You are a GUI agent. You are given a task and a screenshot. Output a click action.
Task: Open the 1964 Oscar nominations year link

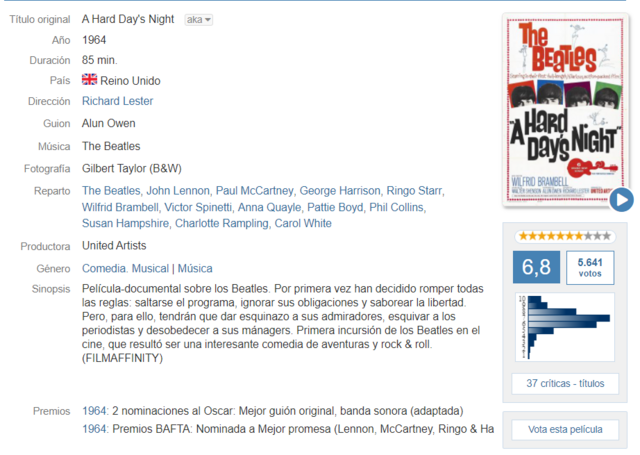click(x=94, y=411)
